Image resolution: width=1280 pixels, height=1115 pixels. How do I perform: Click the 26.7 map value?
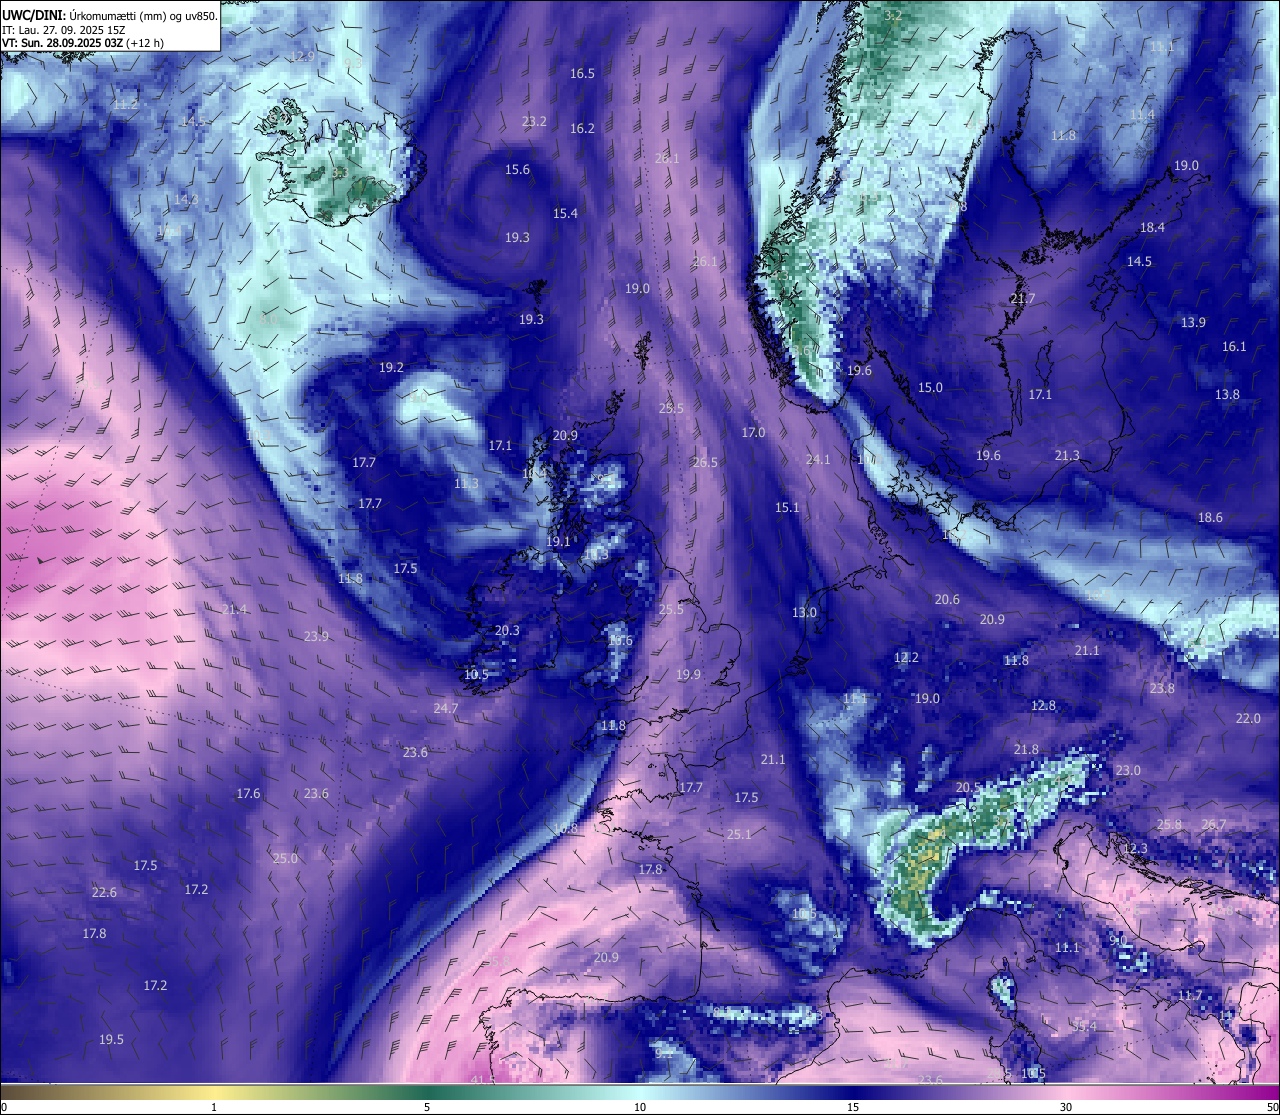coord(1213,825)
